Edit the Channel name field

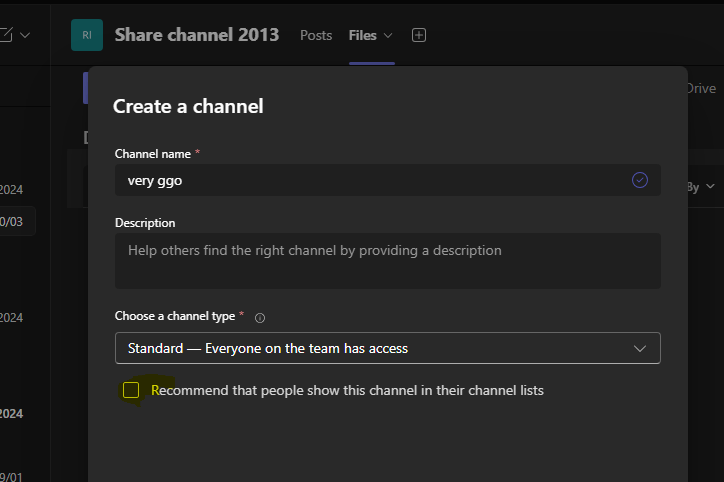click(x=388, y=180)
